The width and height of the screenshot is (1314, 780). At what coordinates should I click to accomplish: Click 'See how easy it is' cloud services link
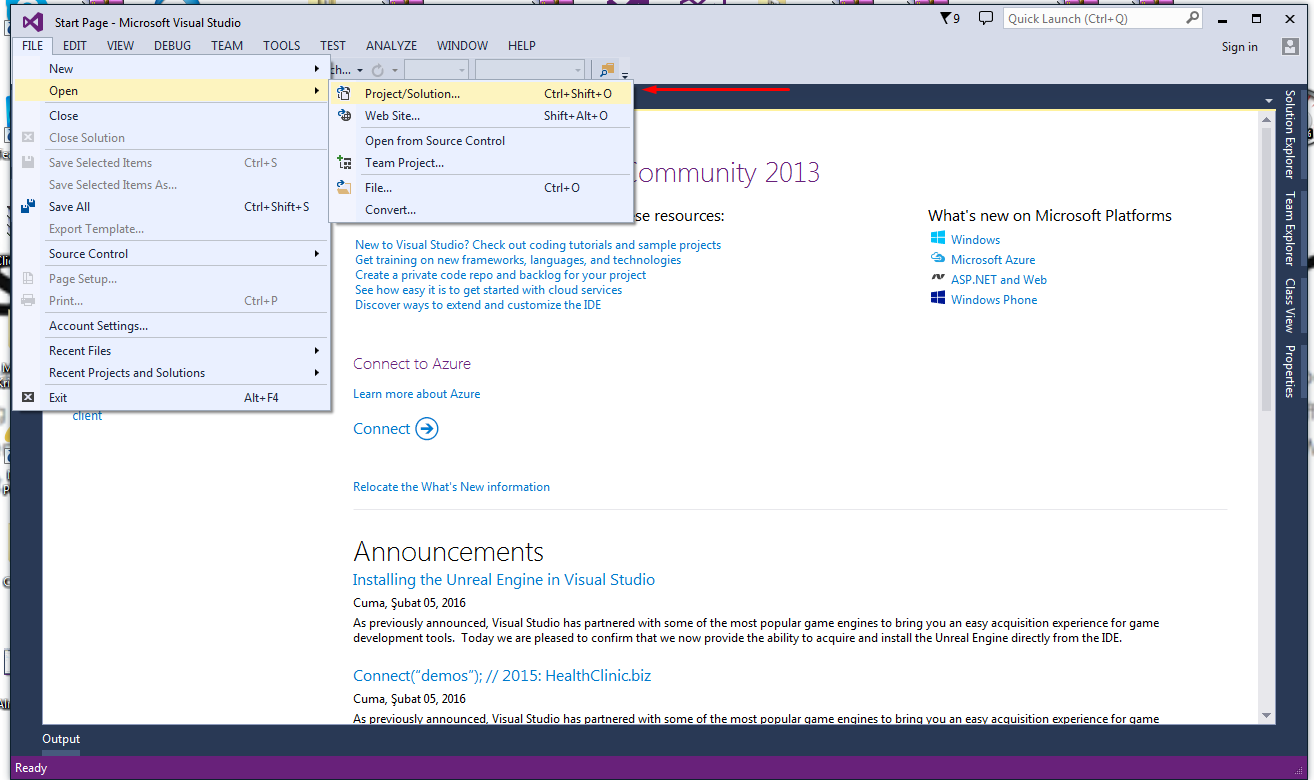(488, 290)
